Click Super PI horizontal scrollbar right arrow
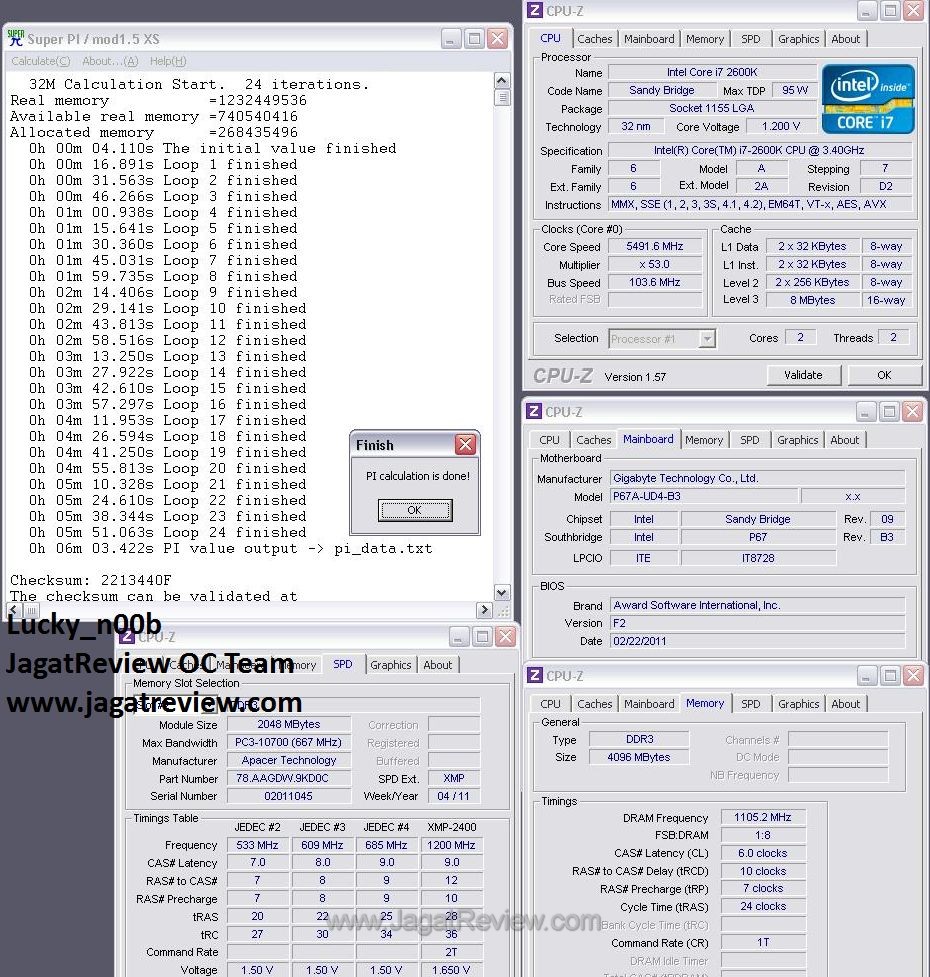Image resolution: width=930 pixels, height=977 pixels. tap(484, 610)
